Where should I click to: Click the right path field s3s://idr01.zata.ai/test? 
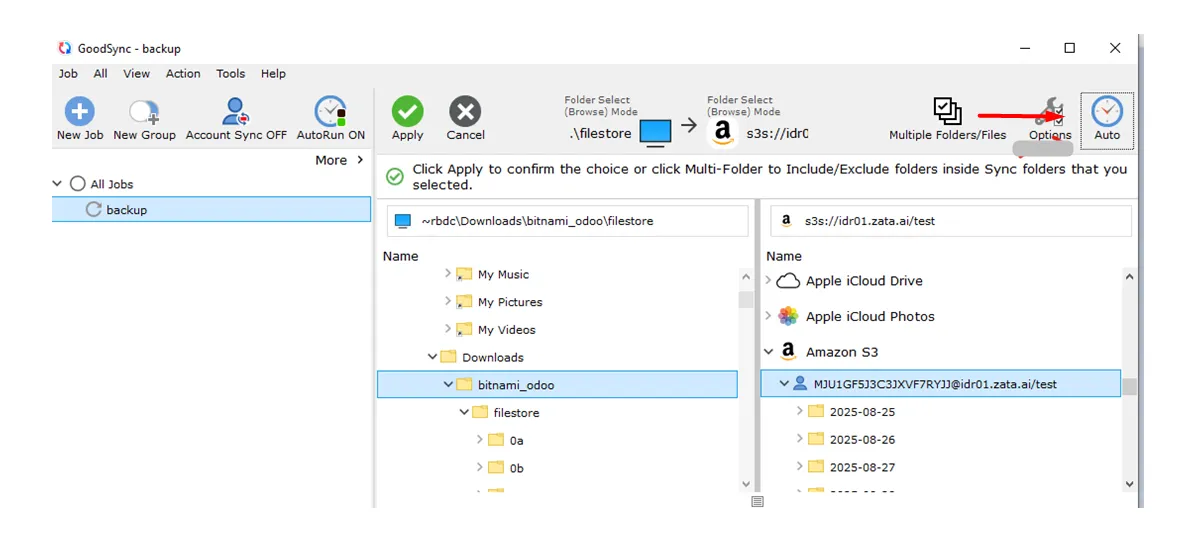(951, 222)
